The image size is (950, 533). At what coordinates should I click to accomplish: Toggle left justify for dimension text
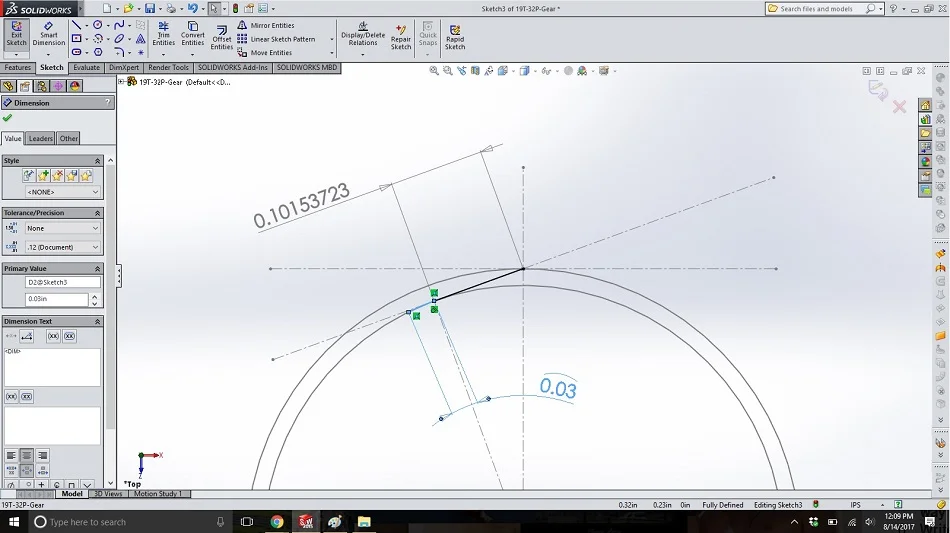coord(11,455)
